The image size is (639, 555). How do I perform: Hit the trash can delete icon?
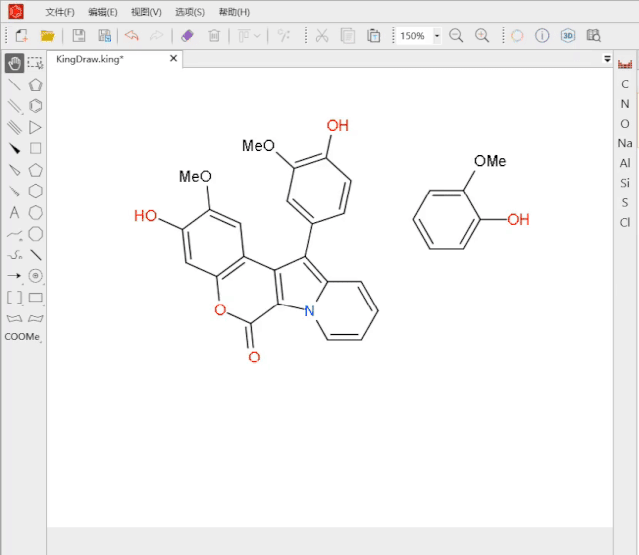click(x=214, y=36)
